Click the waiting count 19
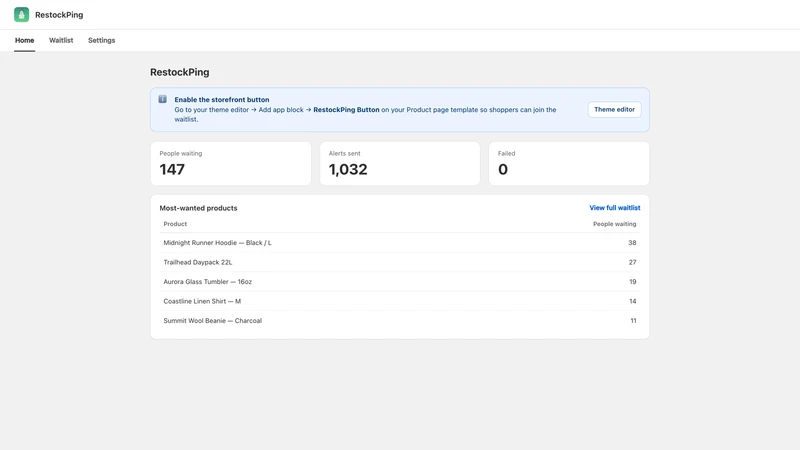The image size is (800, 450). (x=633, y=282)
